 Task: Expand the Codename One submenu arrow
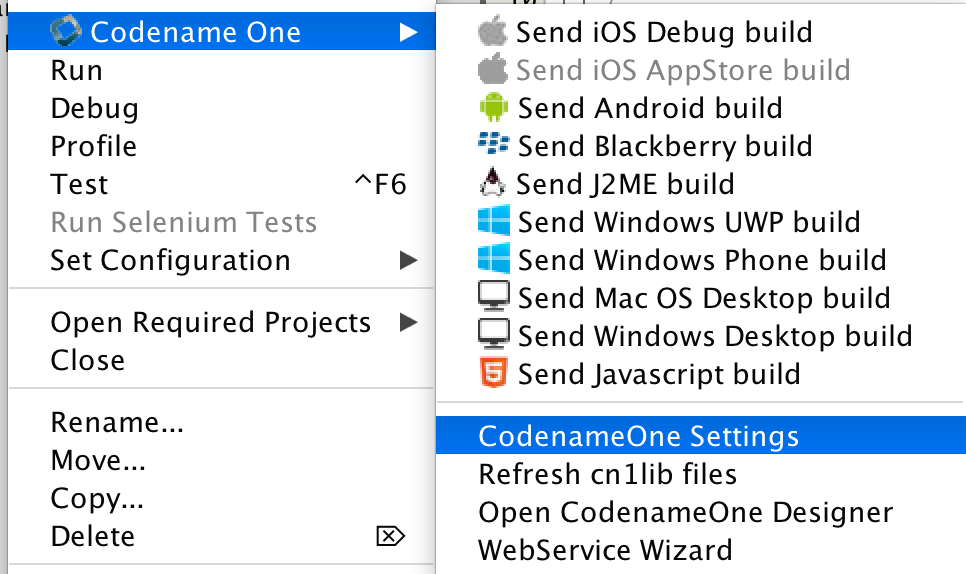coord(407,32)
